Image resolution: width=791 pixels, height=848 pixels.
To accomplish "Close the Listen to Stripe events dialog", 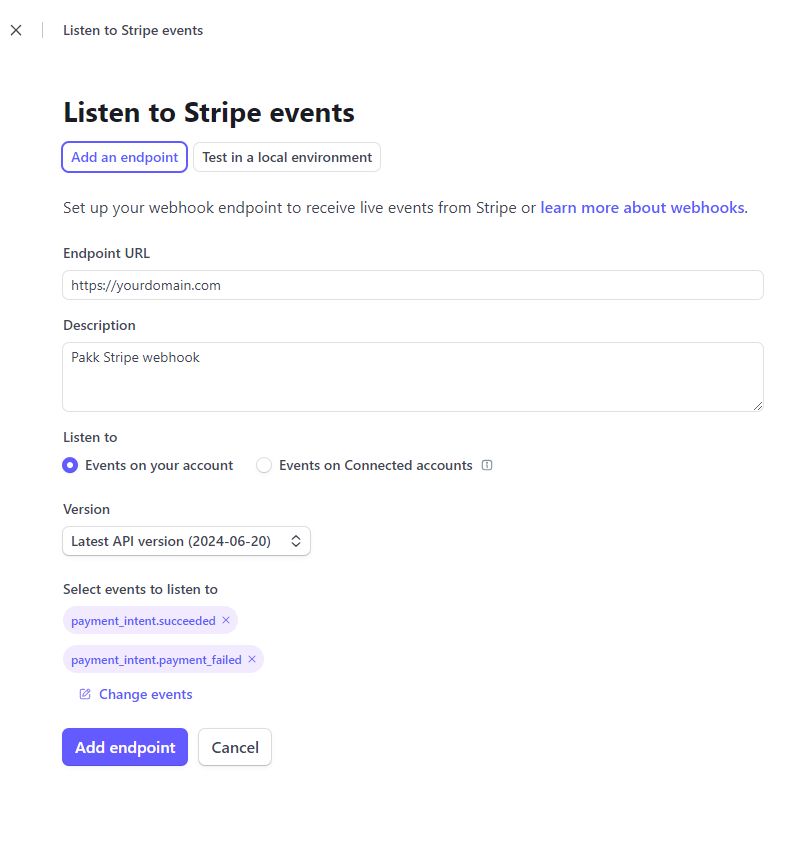I will tap(16, 30).
